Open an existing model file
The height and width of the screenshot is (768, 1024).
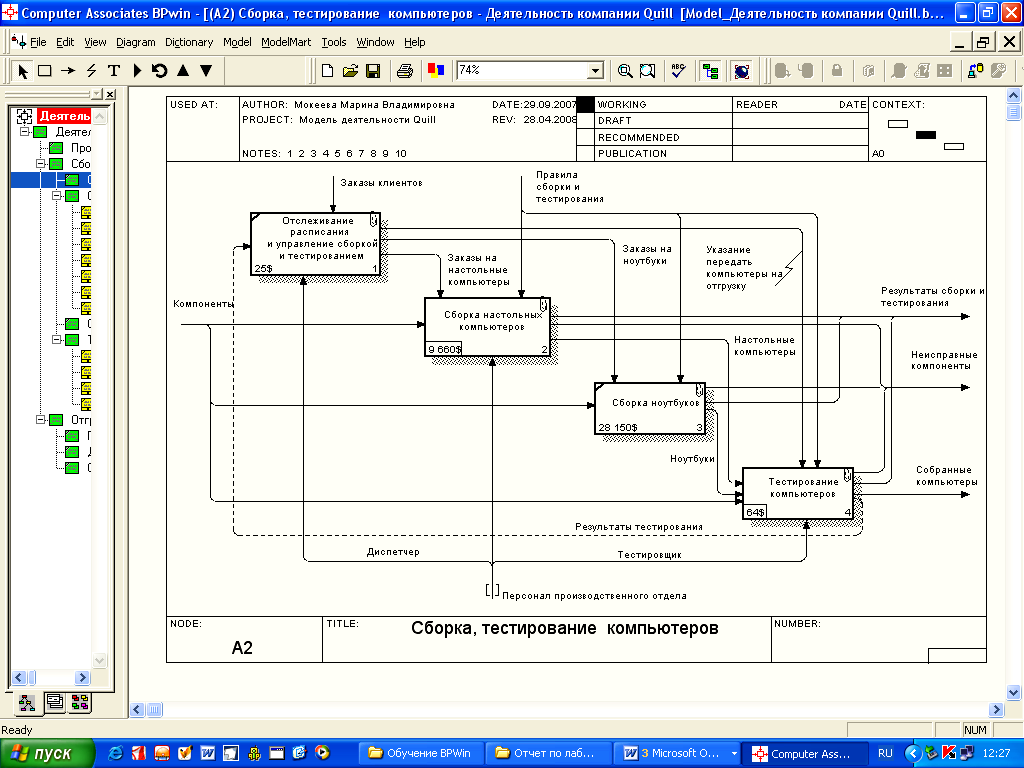(351, 71)
